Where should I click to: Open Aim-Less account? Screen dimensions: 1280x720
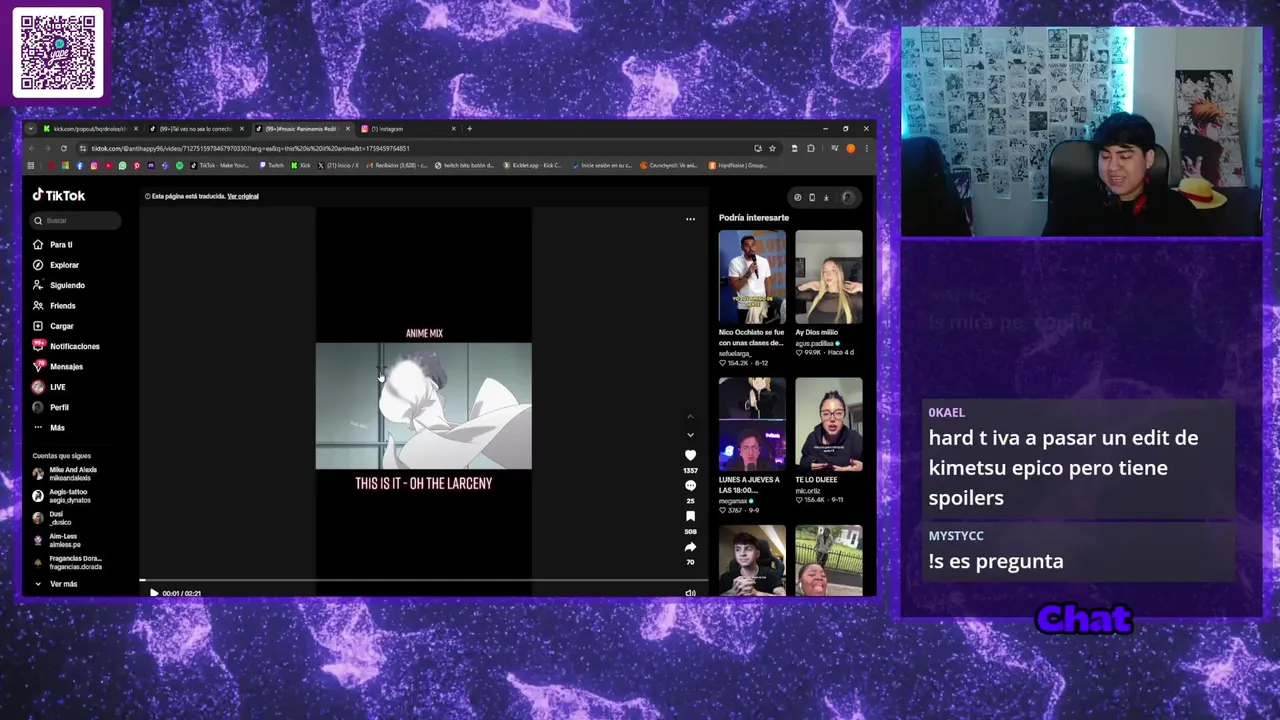point(57,540)
